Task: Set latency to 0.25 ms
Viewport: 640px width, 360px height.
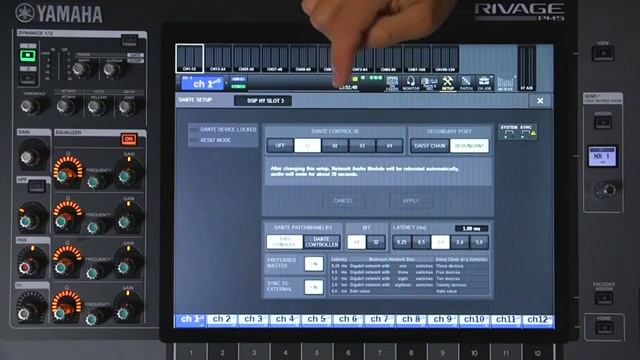Action: (402, 242)
